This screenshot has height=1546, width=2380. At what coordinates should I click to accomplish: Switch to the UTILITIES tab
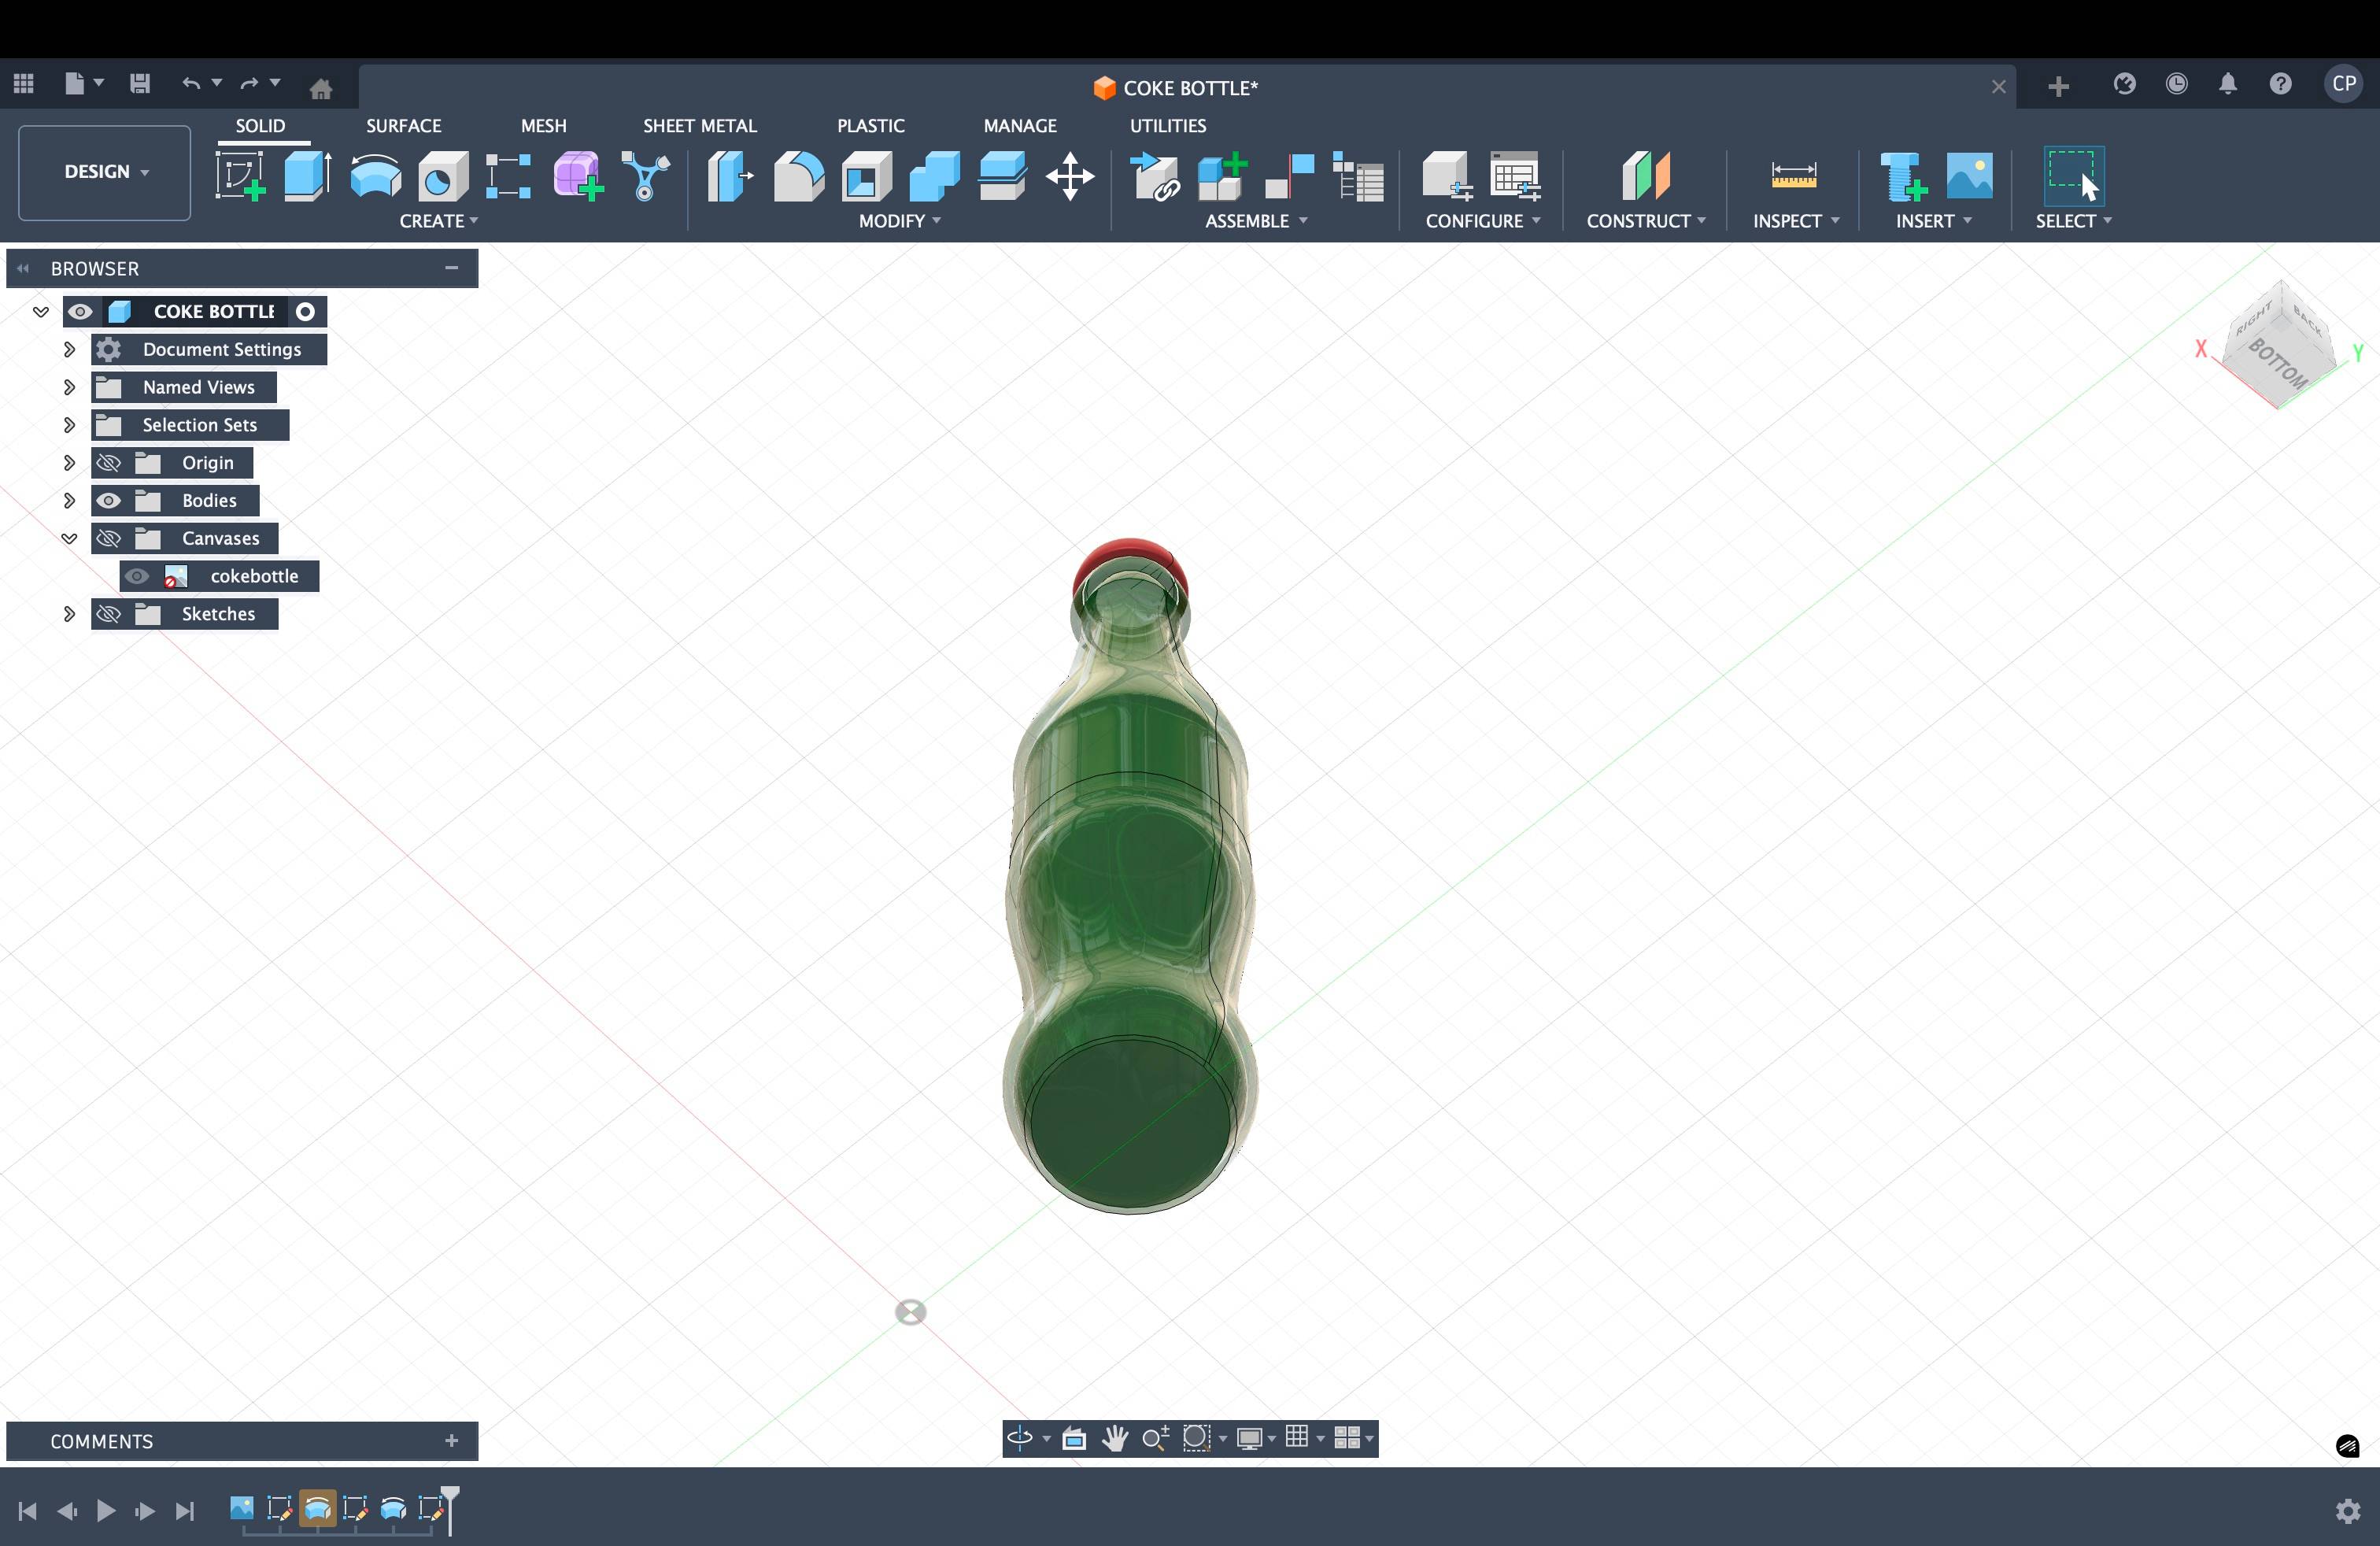(x=1168, y=126)
